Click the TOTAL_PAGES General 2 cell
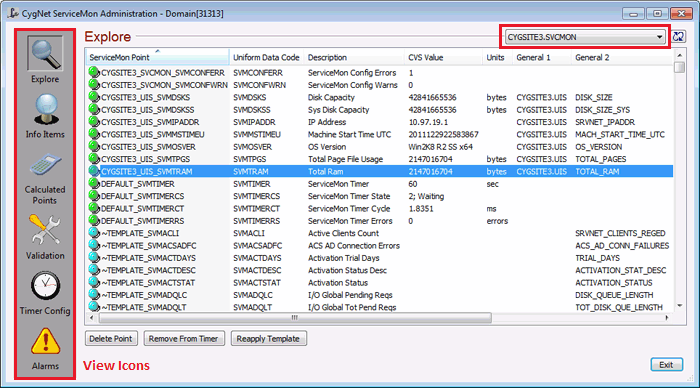The image size is (700, 388). (x=600, y=159)
